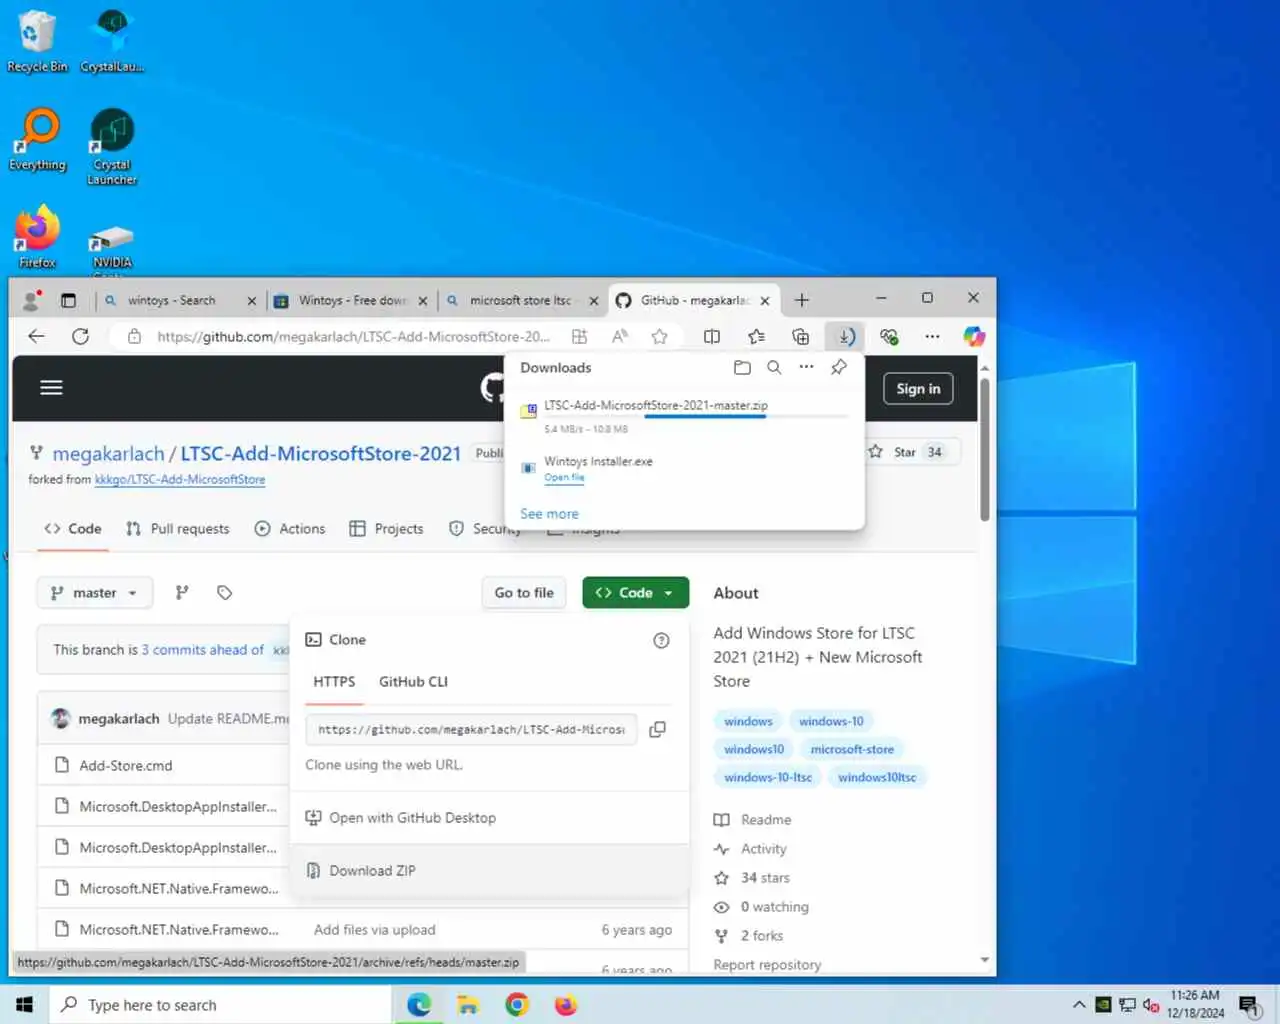1280x1024 pixels.
Task: Open more options in Downloads panel
Action: [x=806, y=368]
